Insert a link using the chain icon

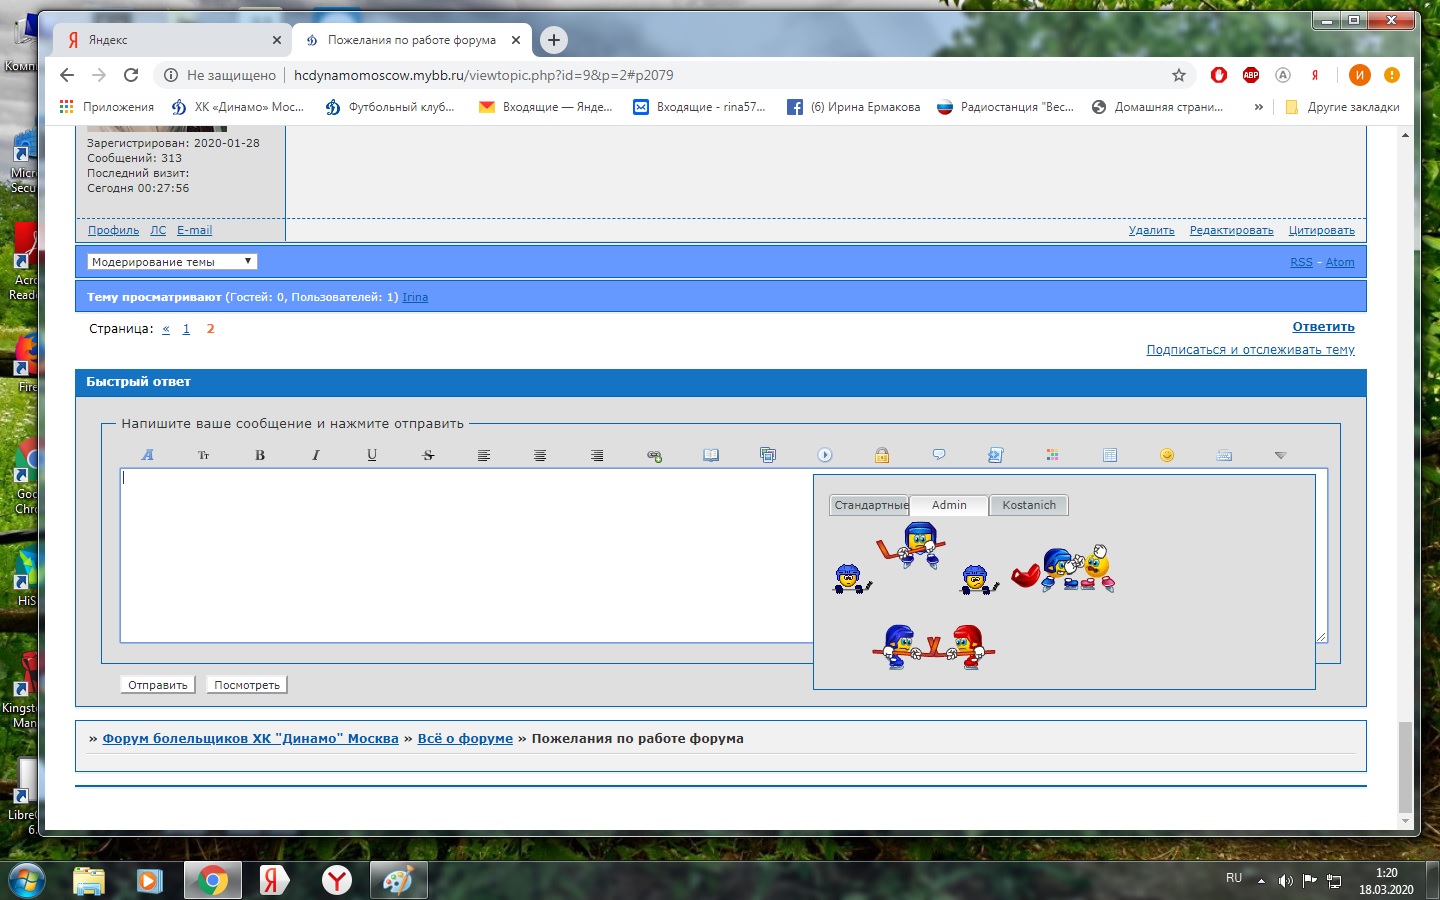click(654, 456)
